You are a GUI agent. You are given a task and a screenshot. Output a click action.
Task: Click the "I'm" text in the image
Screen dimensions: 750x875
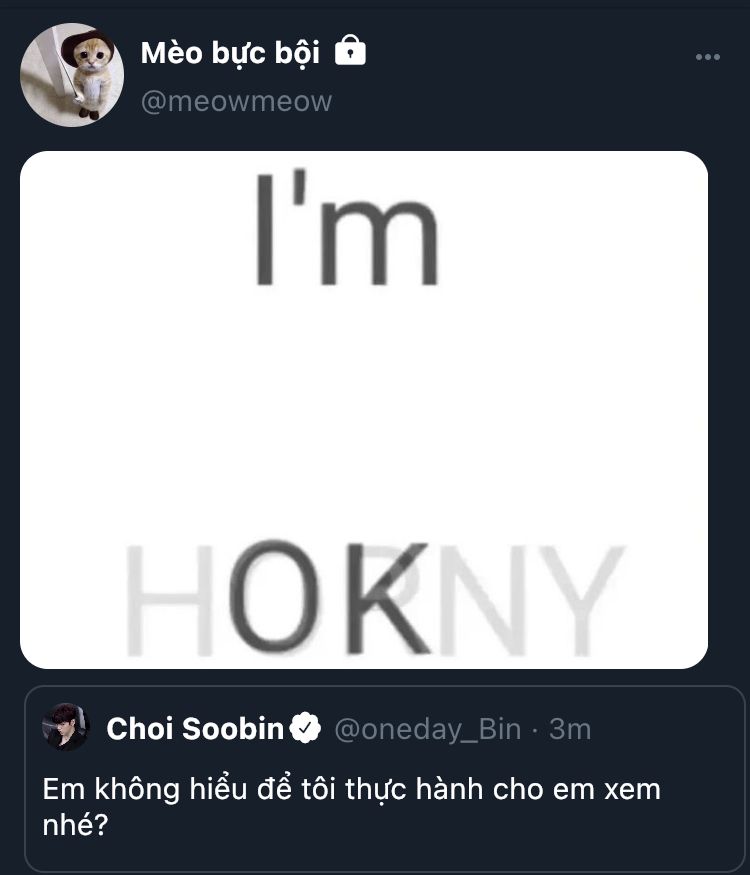coord(346,228)
